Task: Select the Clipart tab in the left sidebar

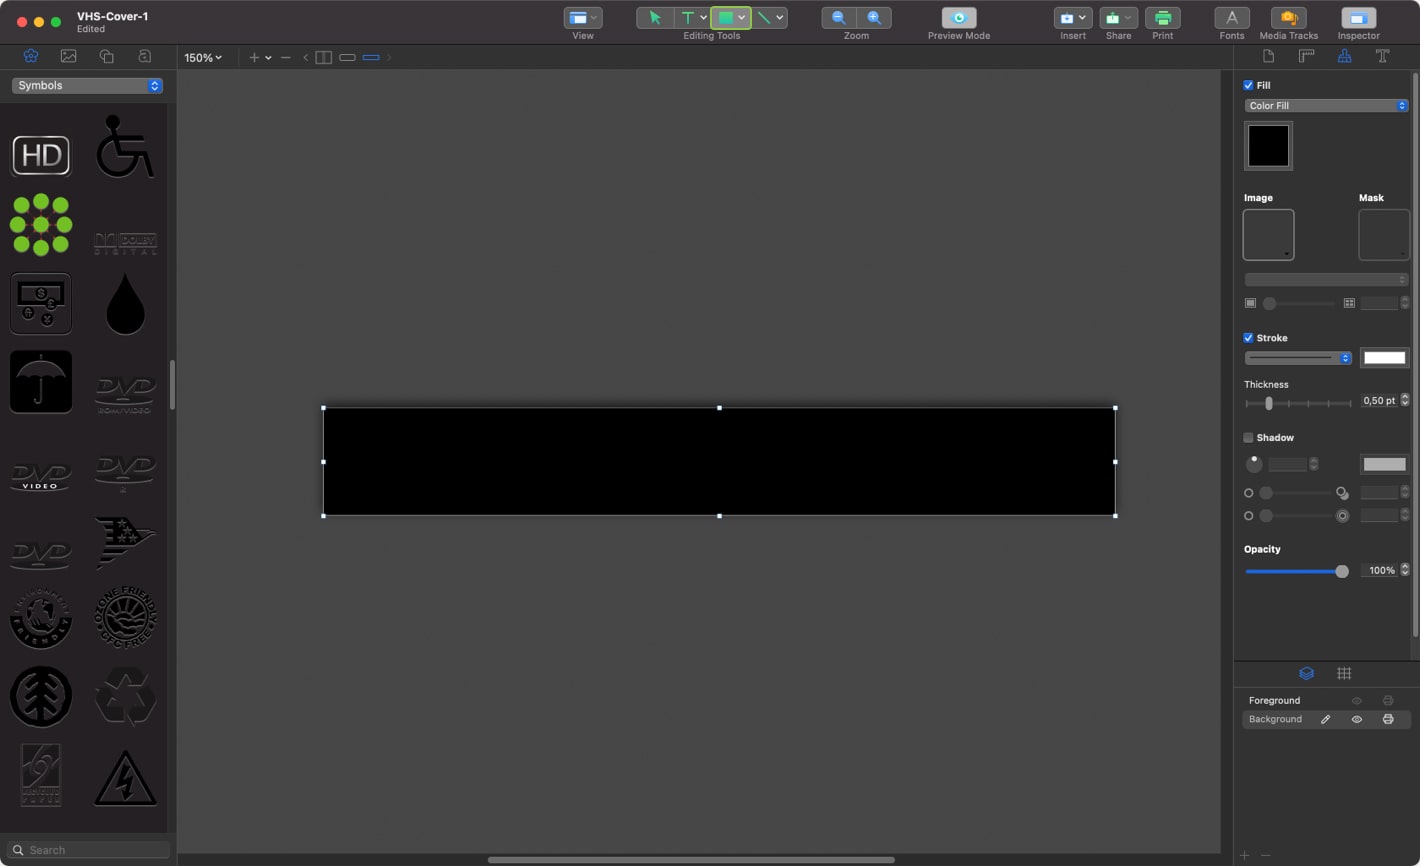Action: click(30, 56)
